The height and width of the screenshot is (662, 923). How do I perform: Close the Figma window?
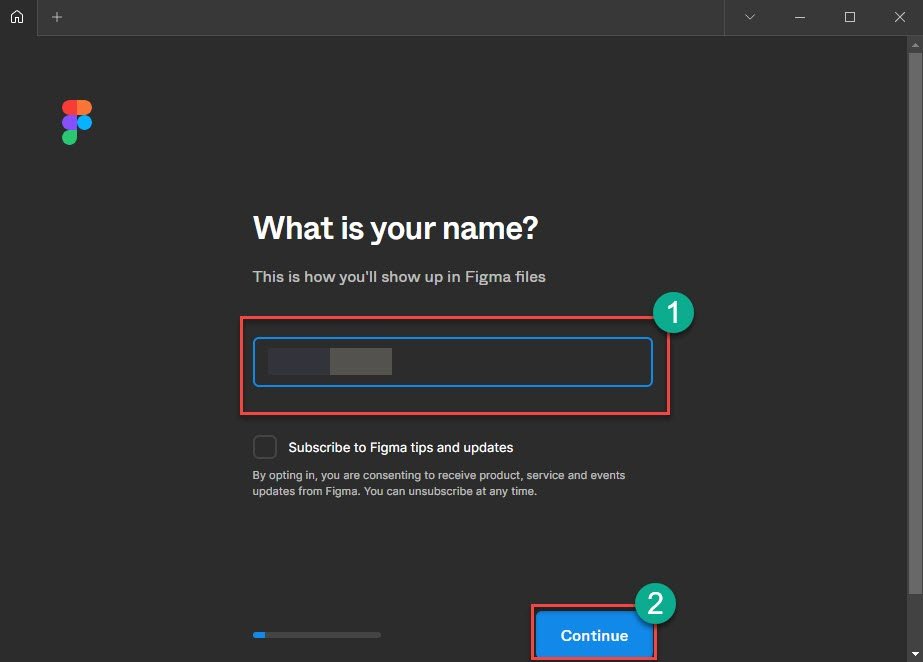899,17
